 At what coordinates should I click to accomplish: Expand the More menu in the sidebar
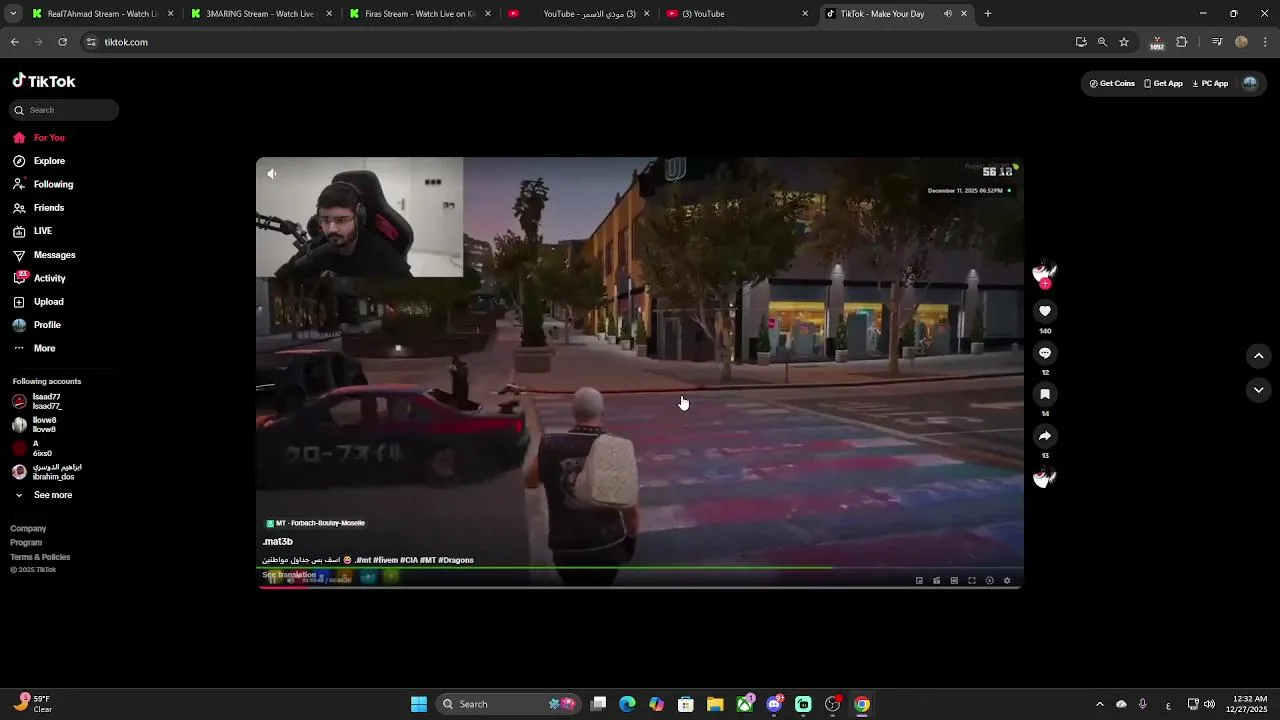35,348
